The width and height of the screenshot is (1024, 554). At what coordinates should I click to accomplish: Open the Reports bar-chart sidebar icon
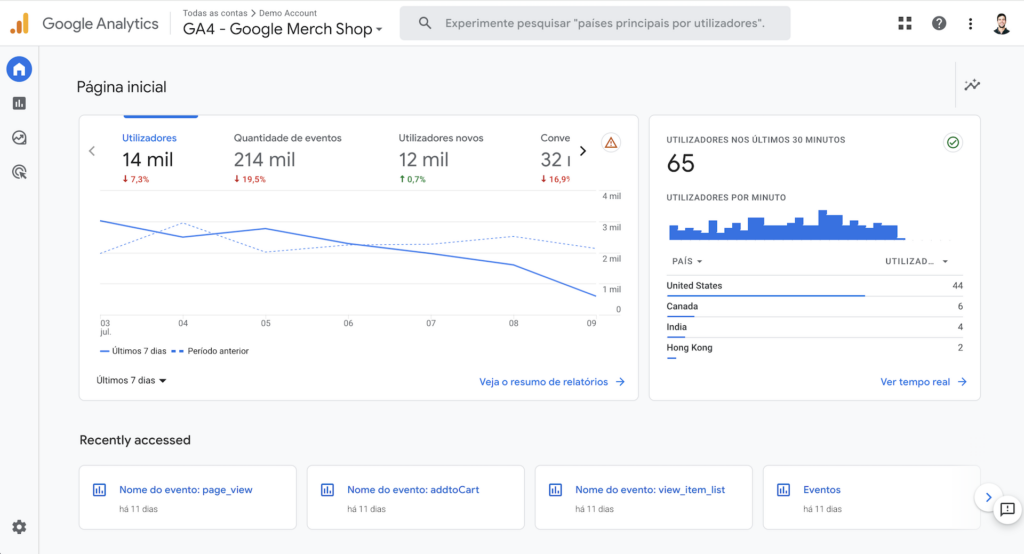pyautogui.click(x=19, y=103)
